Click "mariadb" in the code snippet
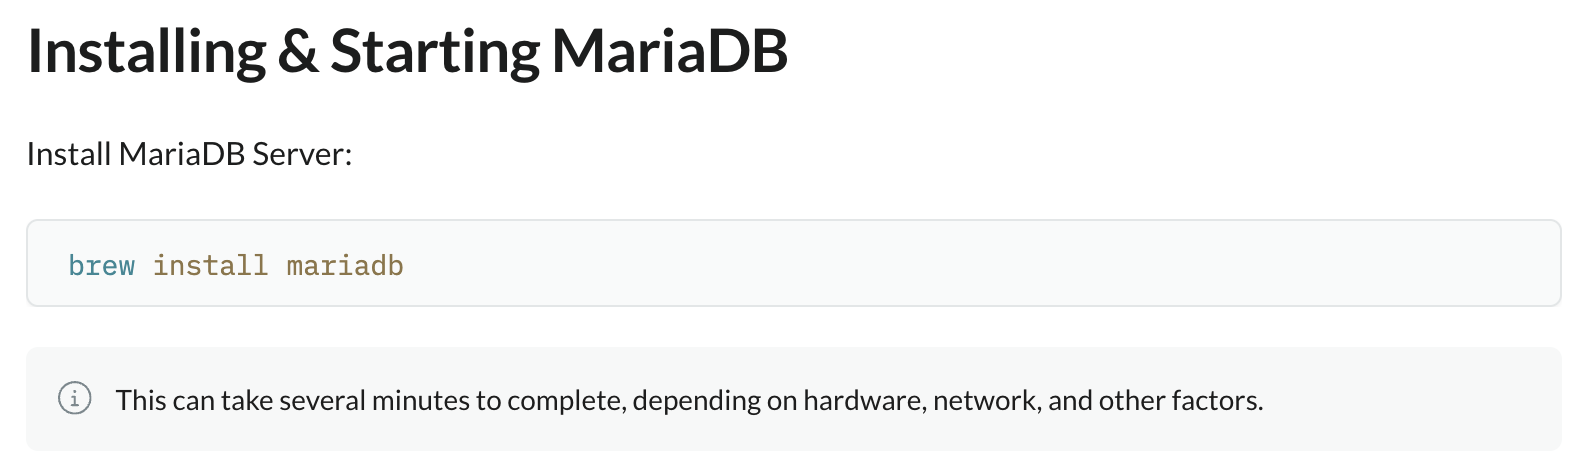This screenshot has height=474, width=1588. point(345,266)
